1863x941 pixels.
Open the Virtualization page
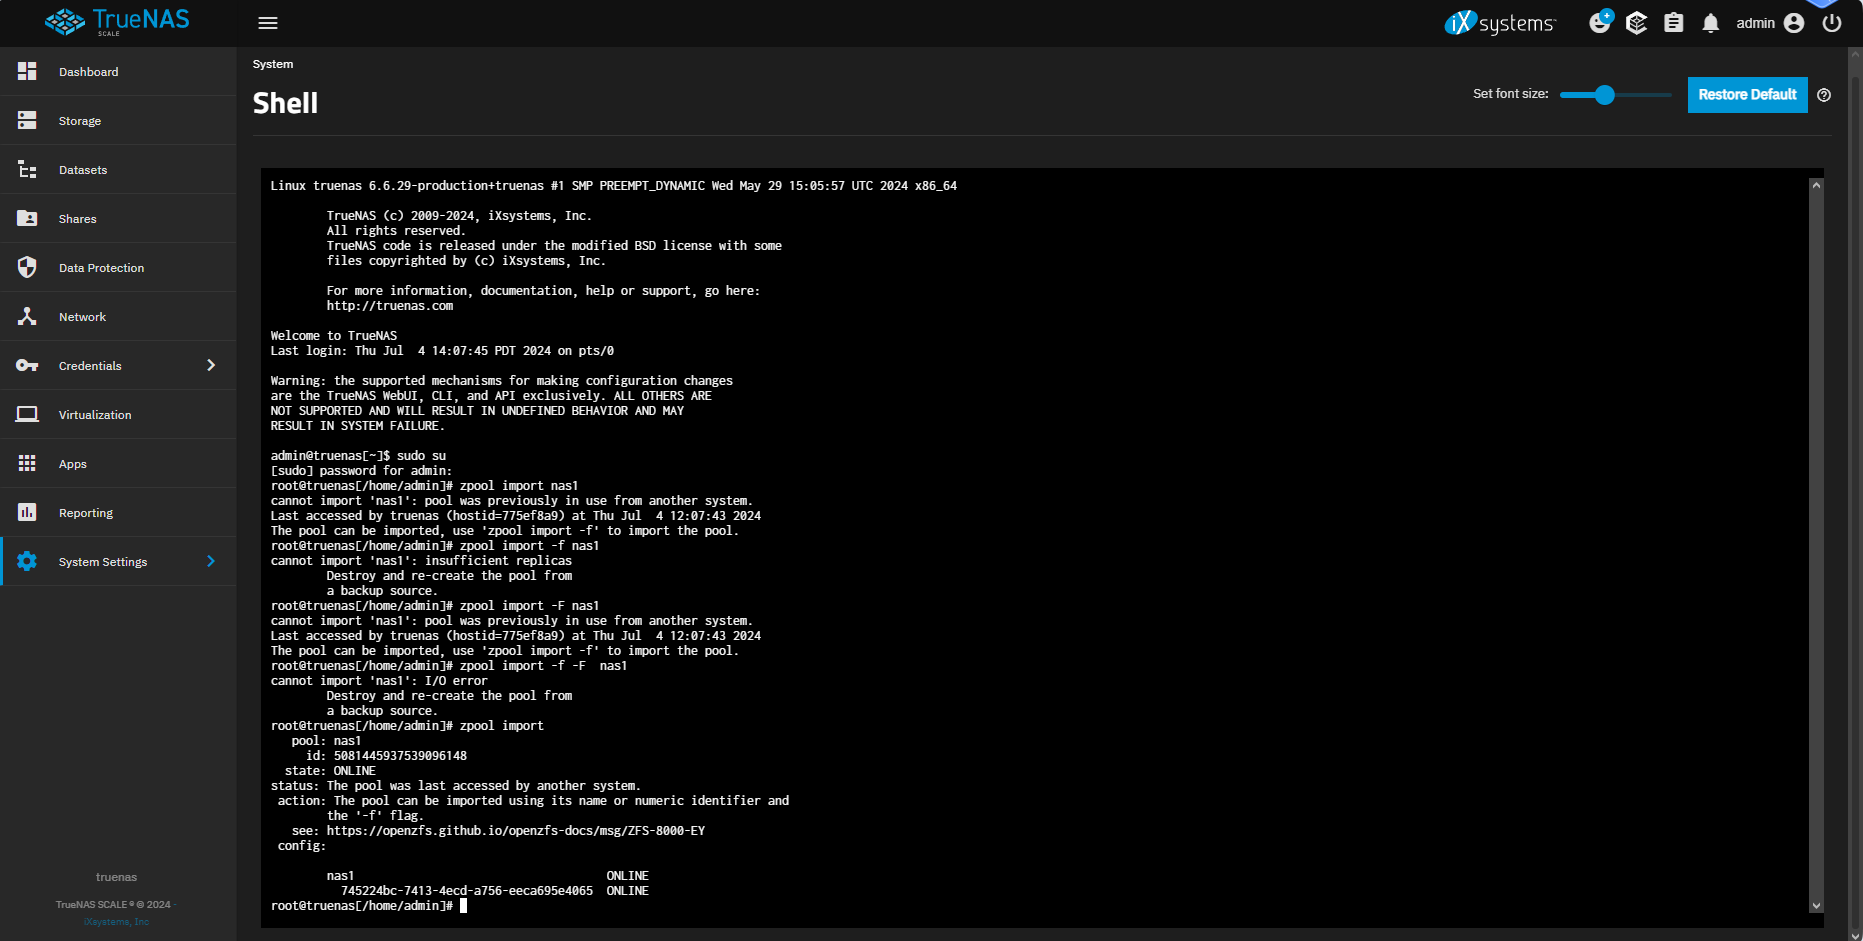pos(95,415)
